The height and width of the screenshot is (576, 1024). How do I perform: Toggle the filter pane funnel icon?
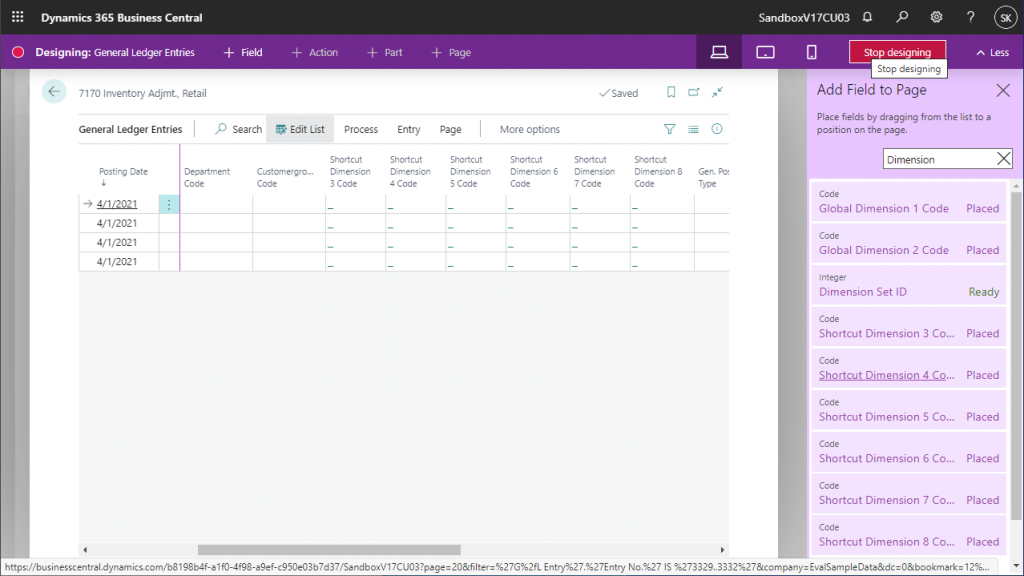point(670,129)
